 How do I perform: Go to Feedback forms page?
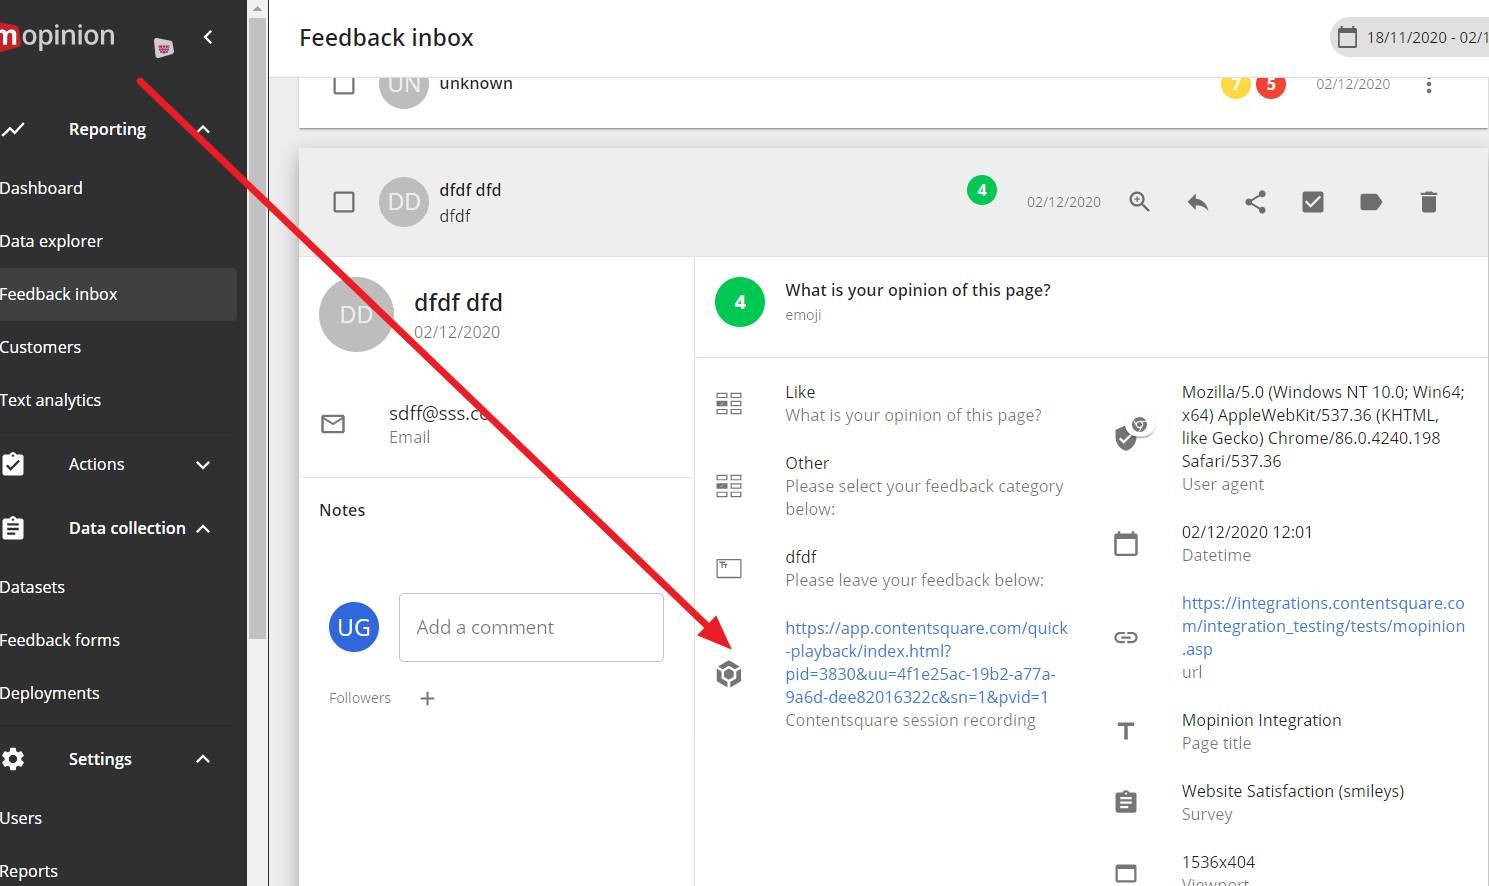click(x=60, y=640)
